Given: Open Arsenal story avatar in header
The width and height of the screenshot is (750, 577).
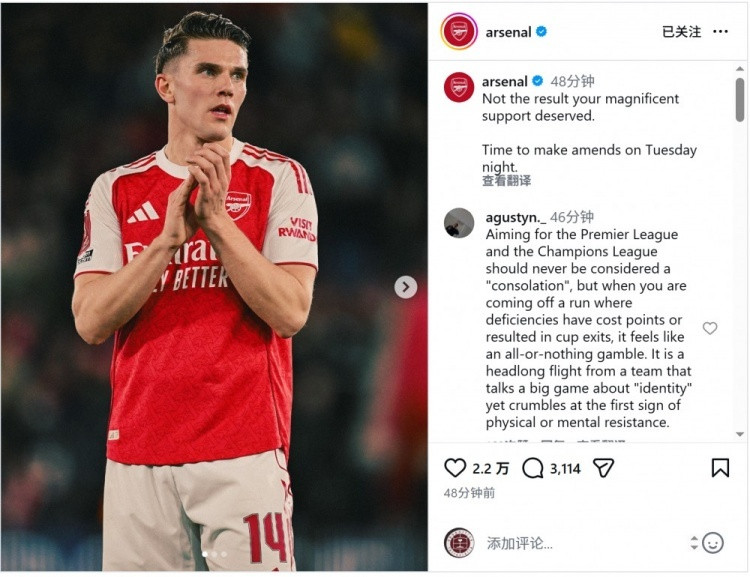Looking at the screenshot, I should [459, 32].
